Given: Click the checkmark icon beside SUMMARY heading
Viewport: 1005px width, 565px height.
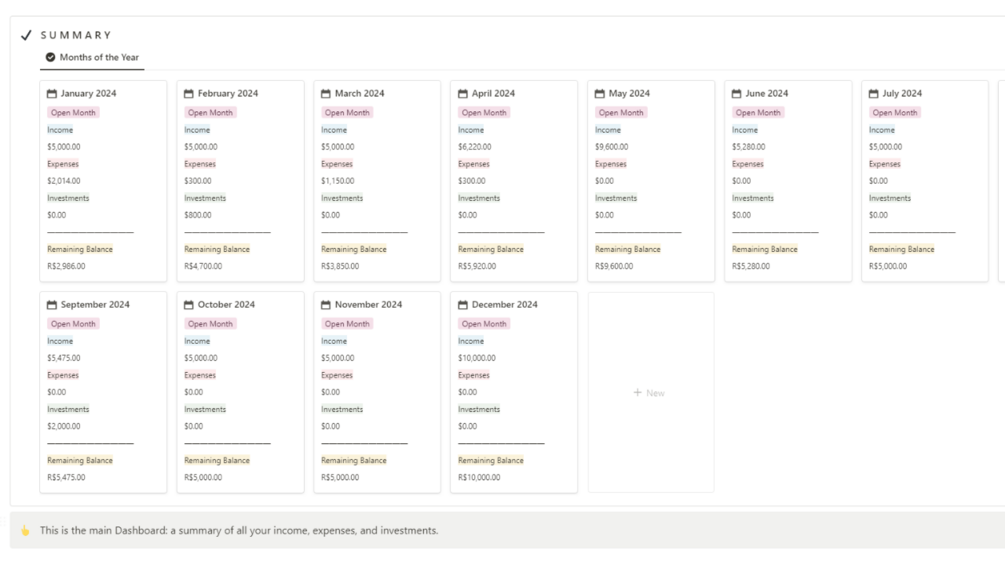Looking at the screenshot, I should pos(26,35).
